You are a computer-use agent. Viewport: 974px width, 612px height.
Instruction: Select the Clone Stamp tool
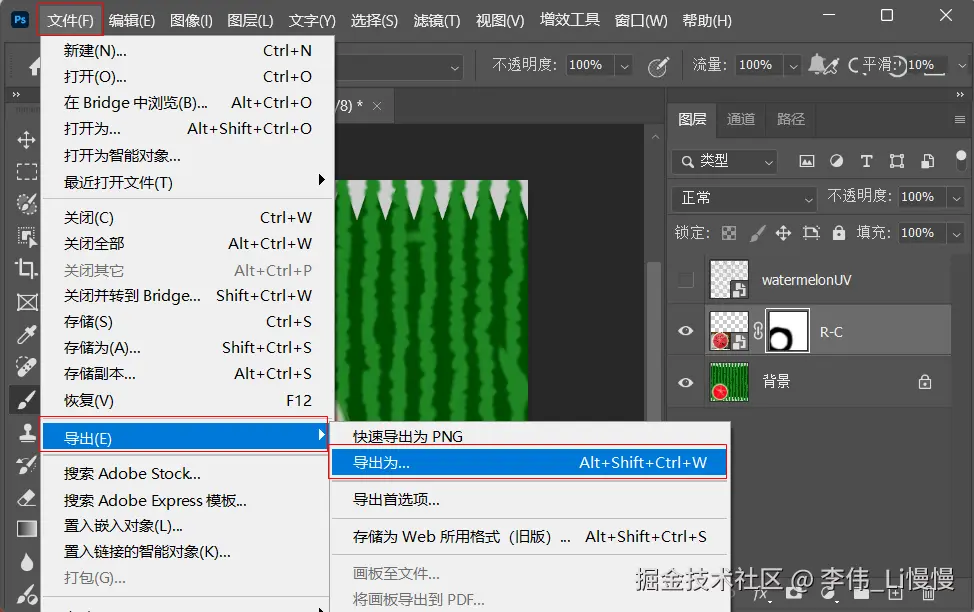[x=26, y=432]
